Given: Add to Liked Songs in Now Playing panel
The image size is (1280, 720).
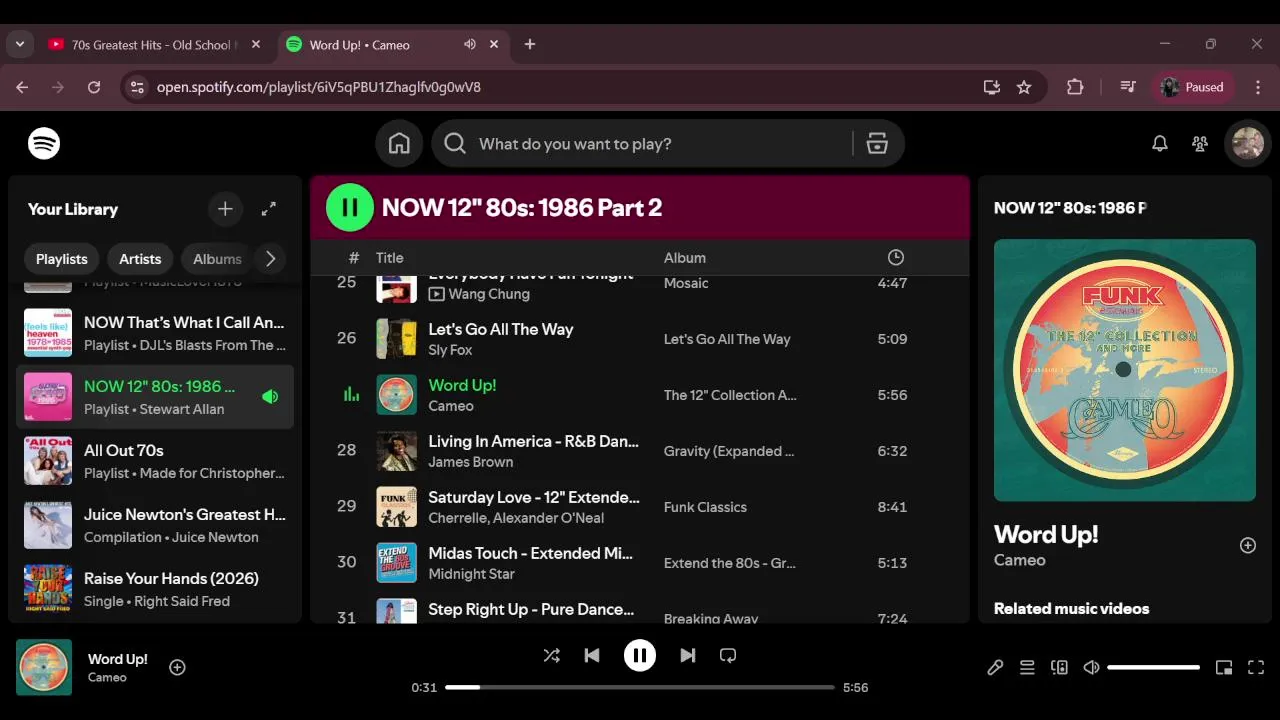Looking at the screenshot, I should coord(1248,545).
